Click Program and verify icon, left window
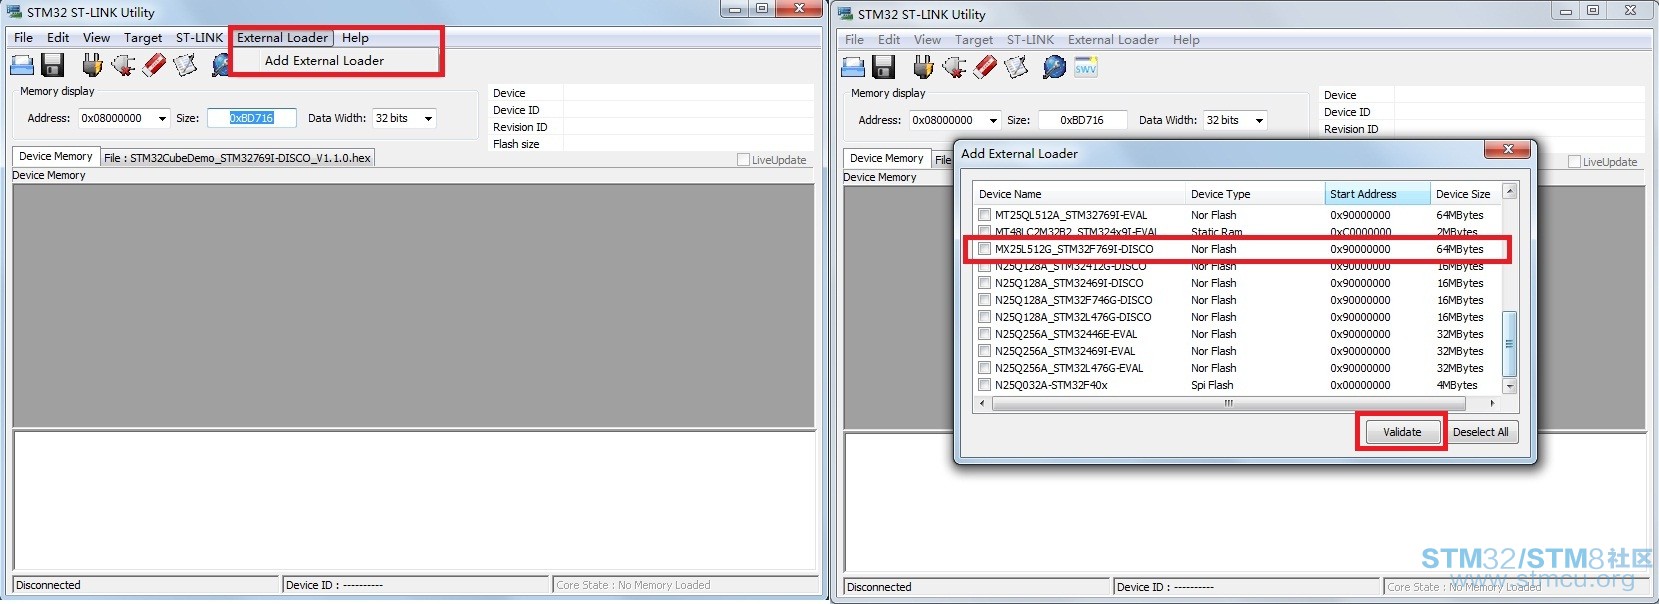Viewport: 1659px width, 604px height. [185, 66]
